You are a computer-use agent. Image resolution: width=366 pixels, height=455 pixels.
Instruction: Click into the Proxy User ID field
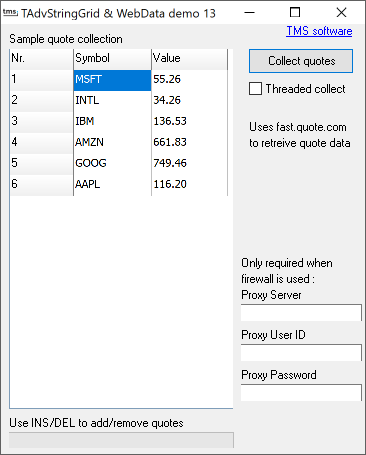(301, 352)
